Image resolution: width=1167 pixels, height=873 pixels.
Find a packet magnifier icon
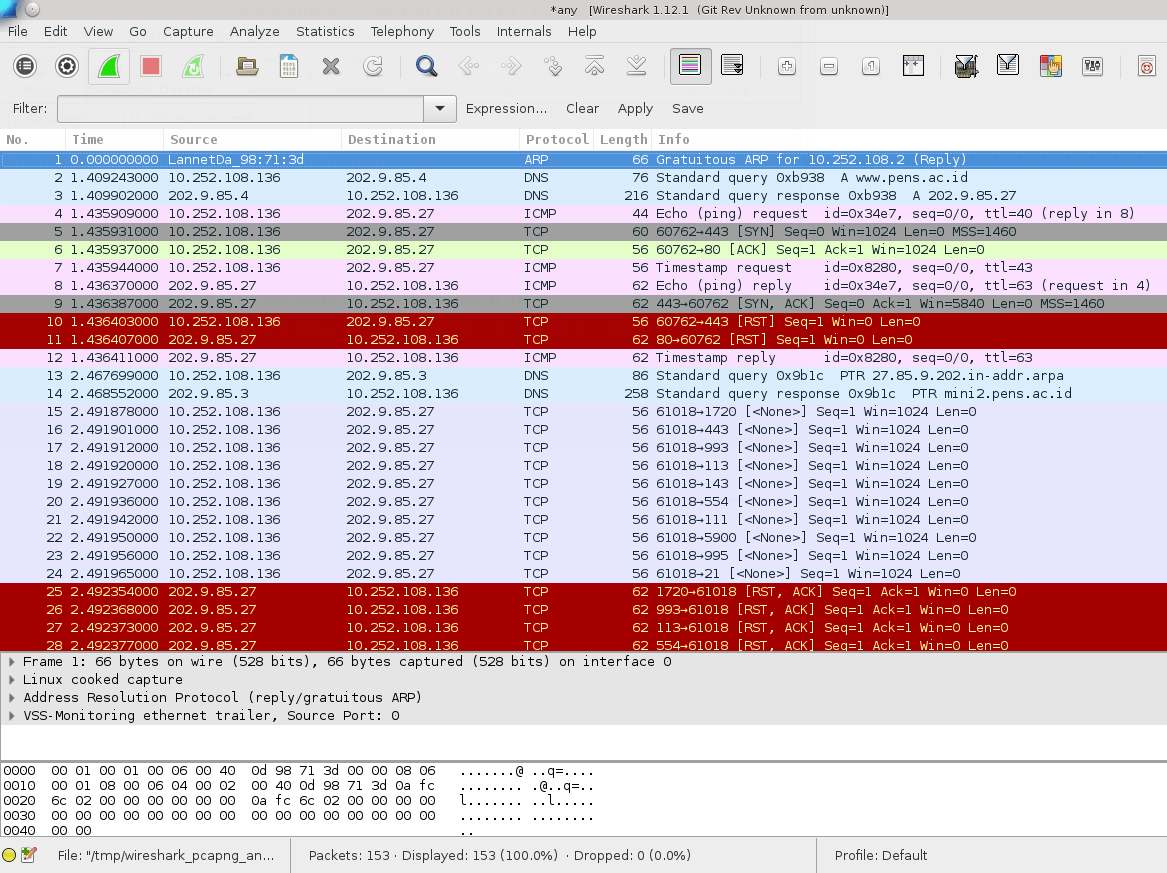coord(426,66)
